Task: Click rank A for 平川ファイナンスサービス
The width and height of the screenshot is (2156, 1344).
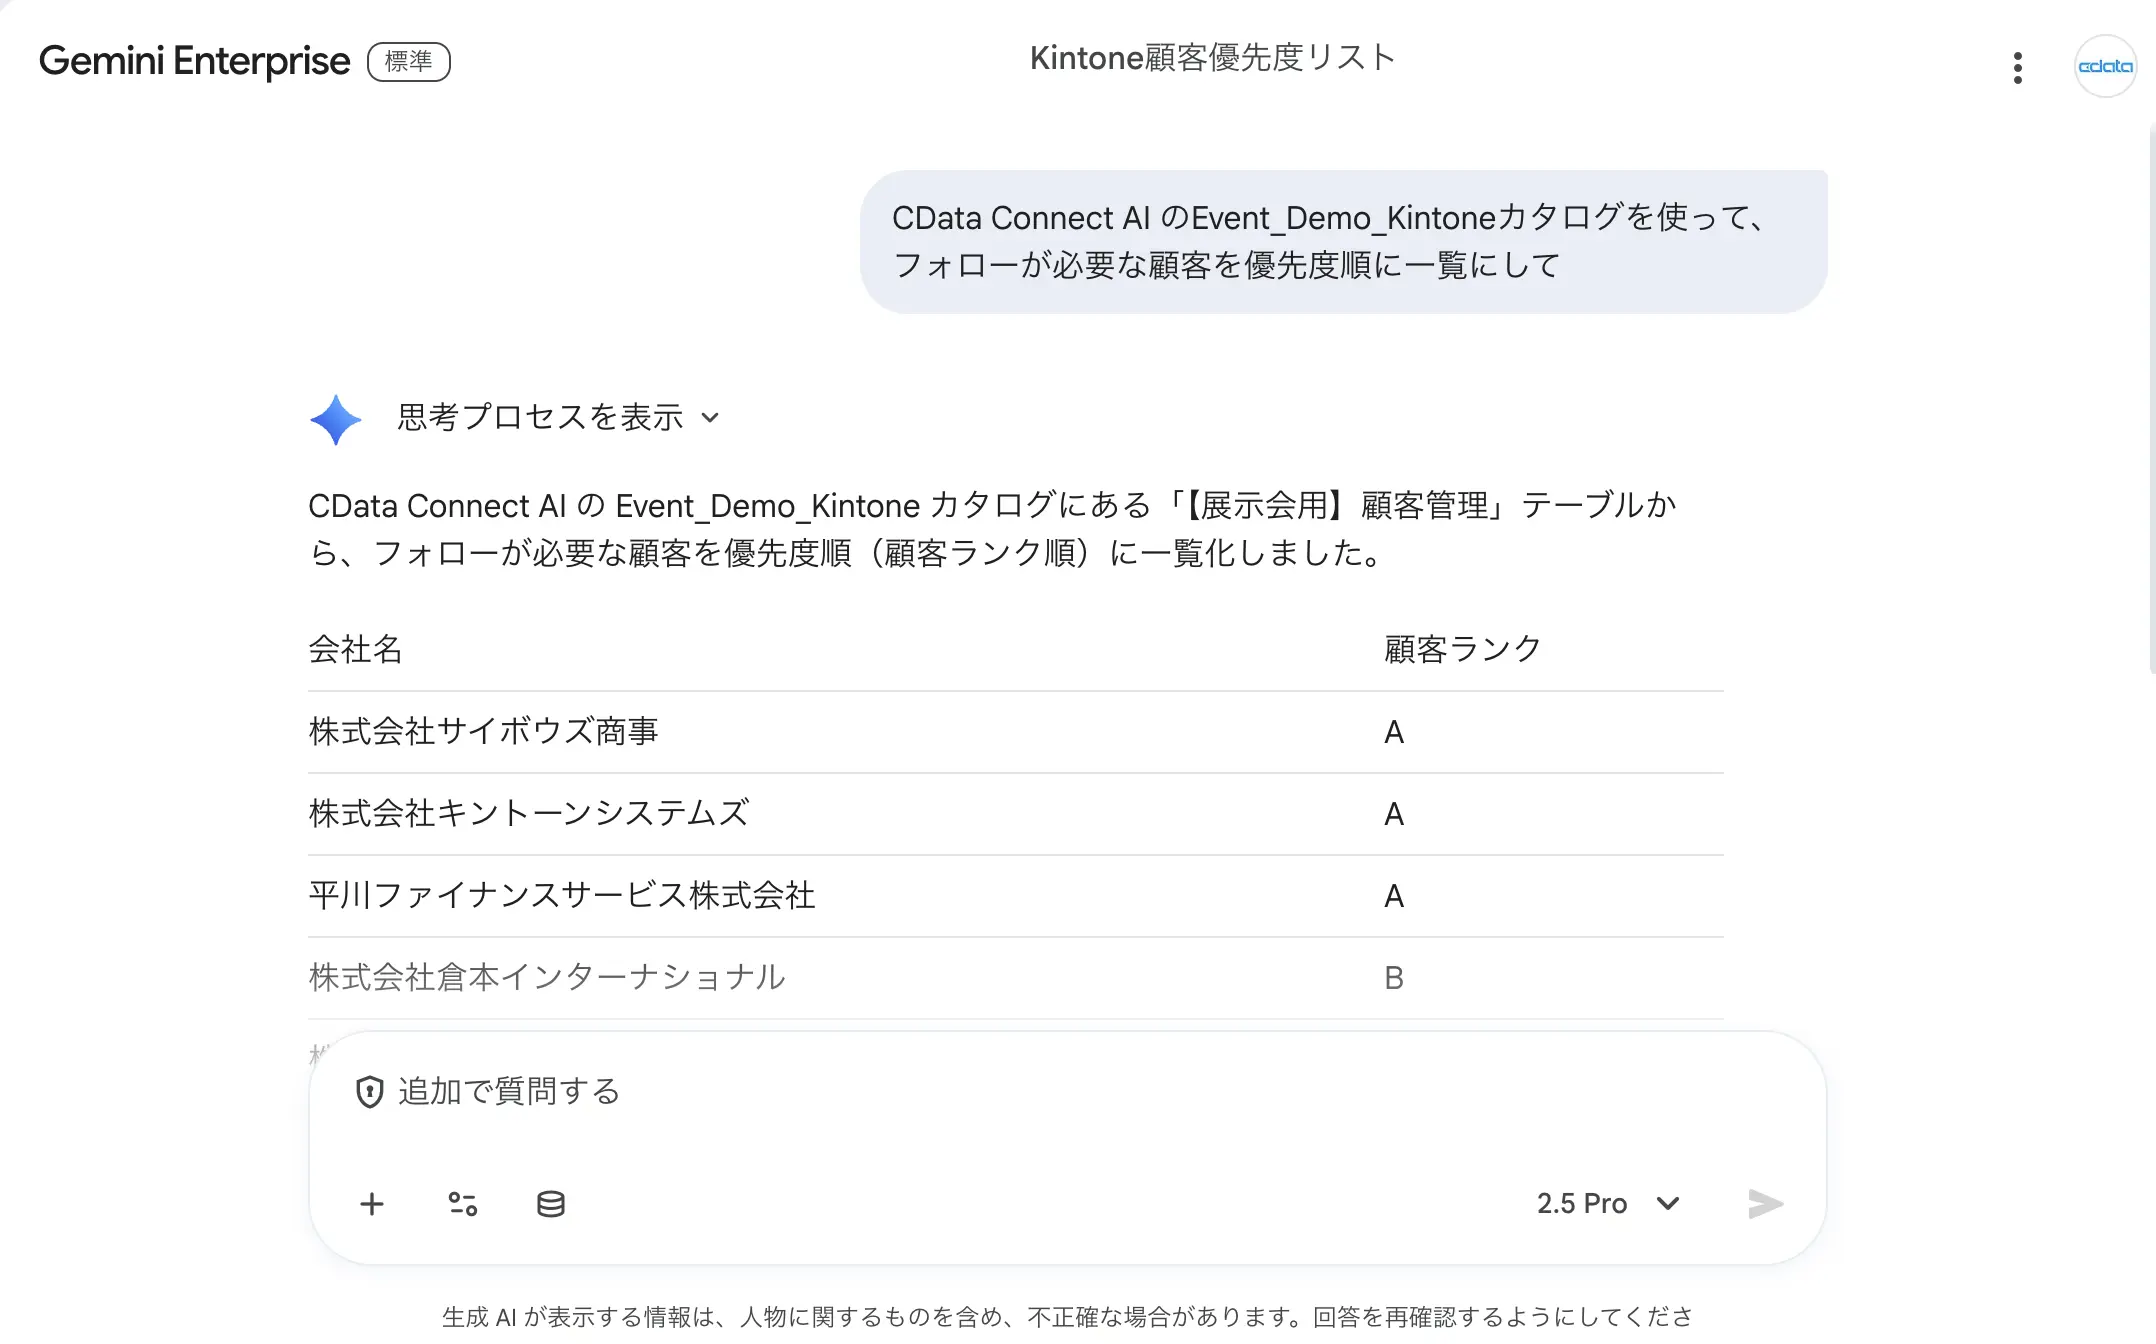Action: tap(1394, 896)
